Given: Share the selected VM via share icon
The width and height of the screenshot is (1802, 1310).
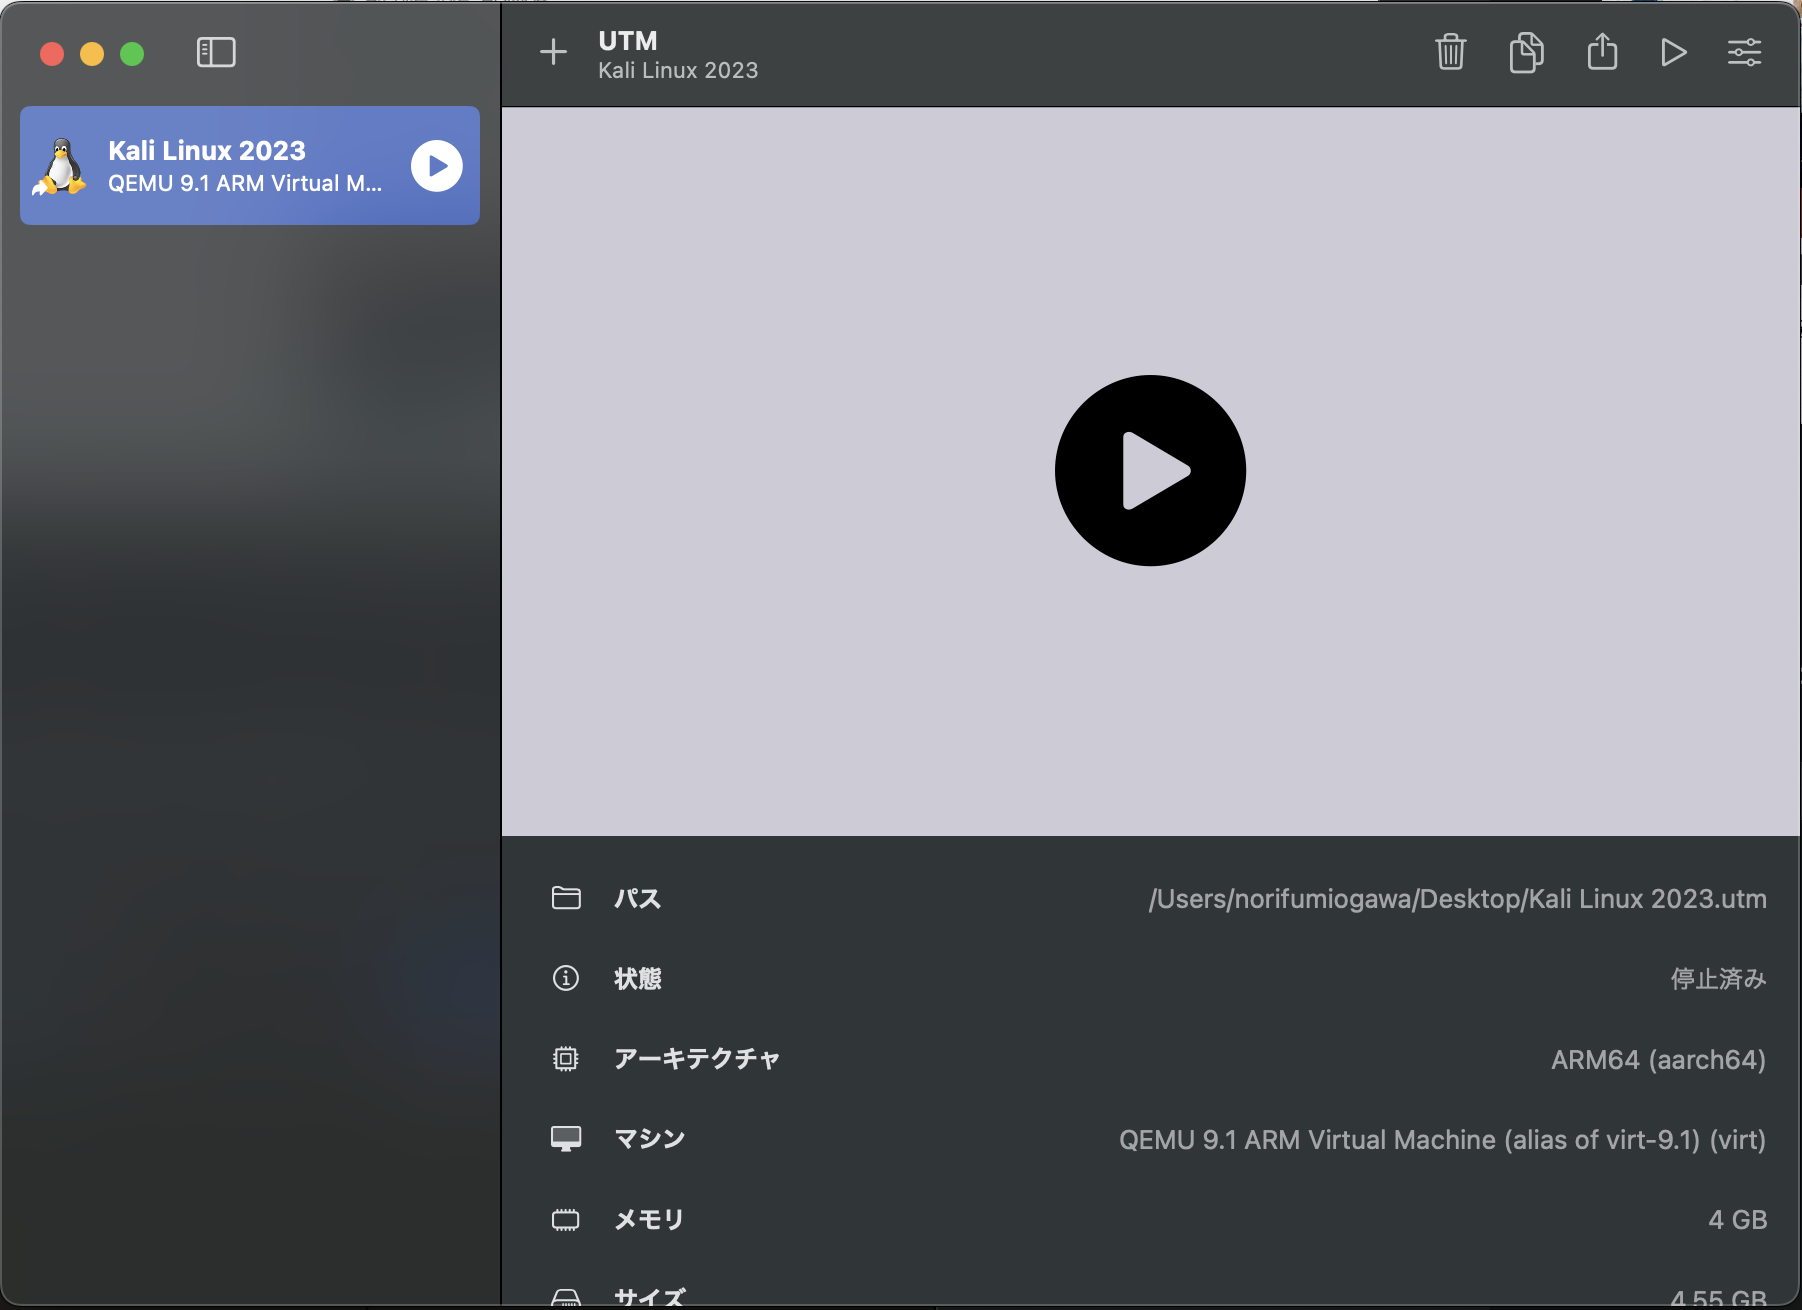Looking at the screenshot, I should coord(1602,51).
